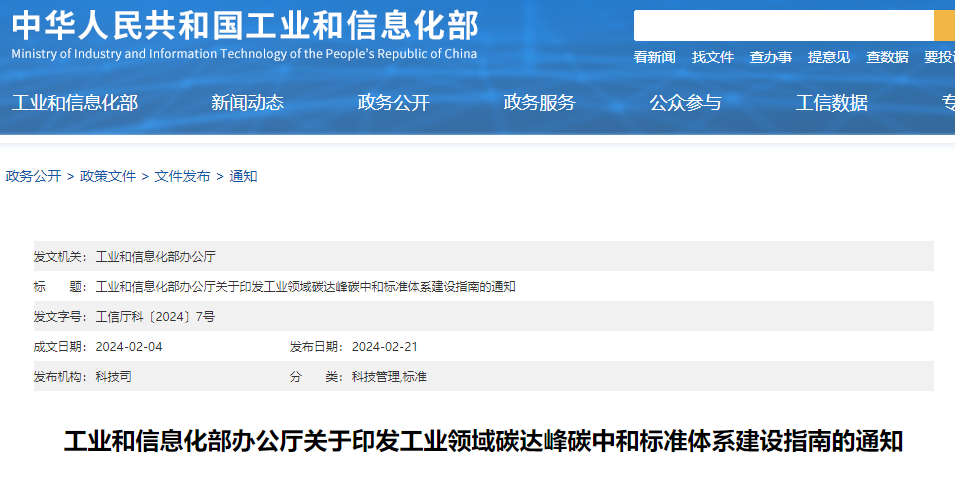This screenshot has height=478, width=955.
Task: Open the 找文件 quick link
Action: tap(713, 58)
